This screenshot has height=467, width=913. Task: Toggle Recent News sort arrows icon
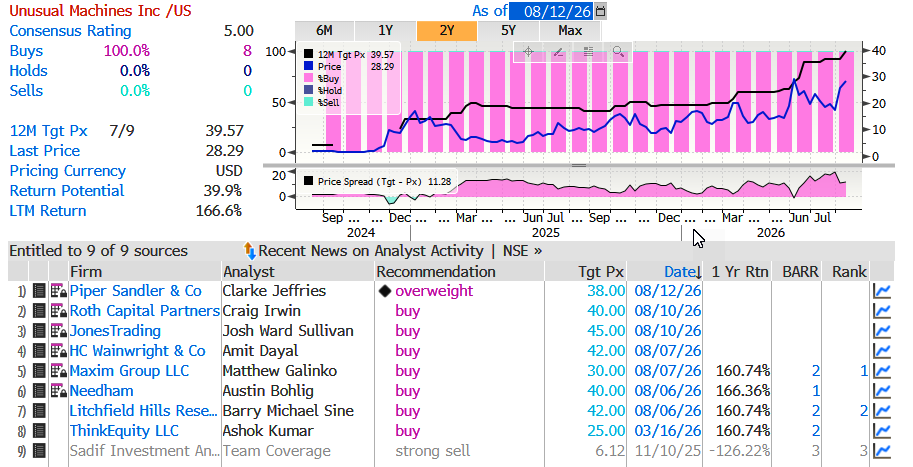(250, 251)
